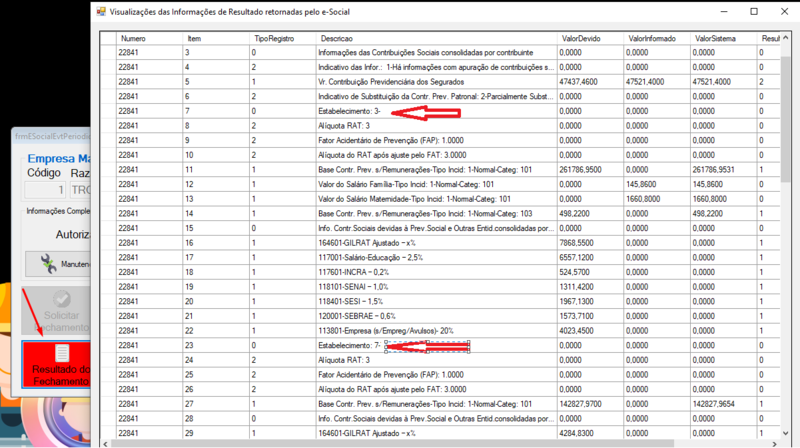The width and height of the screenshot is (800, 448).
Task: Sort by the Numero column header
Action: [x=149, y=38]
